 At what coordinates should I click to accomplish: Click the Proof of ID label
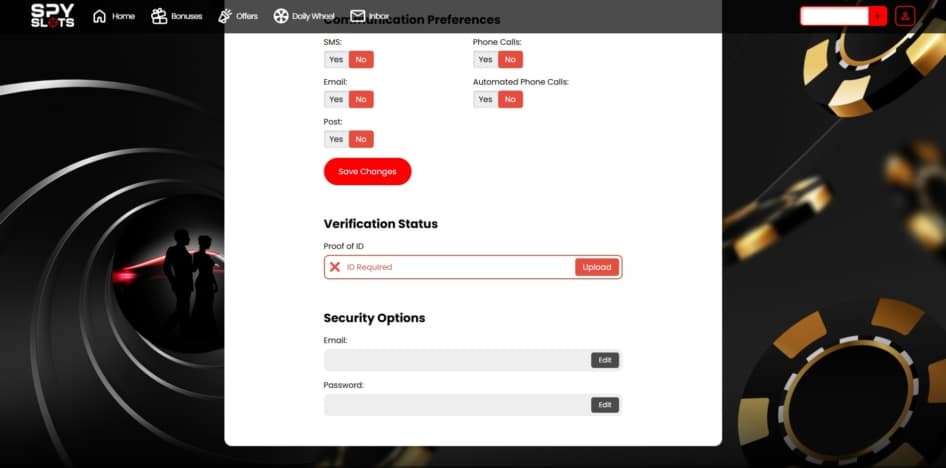pyautogui.click(x=343, y=246)
